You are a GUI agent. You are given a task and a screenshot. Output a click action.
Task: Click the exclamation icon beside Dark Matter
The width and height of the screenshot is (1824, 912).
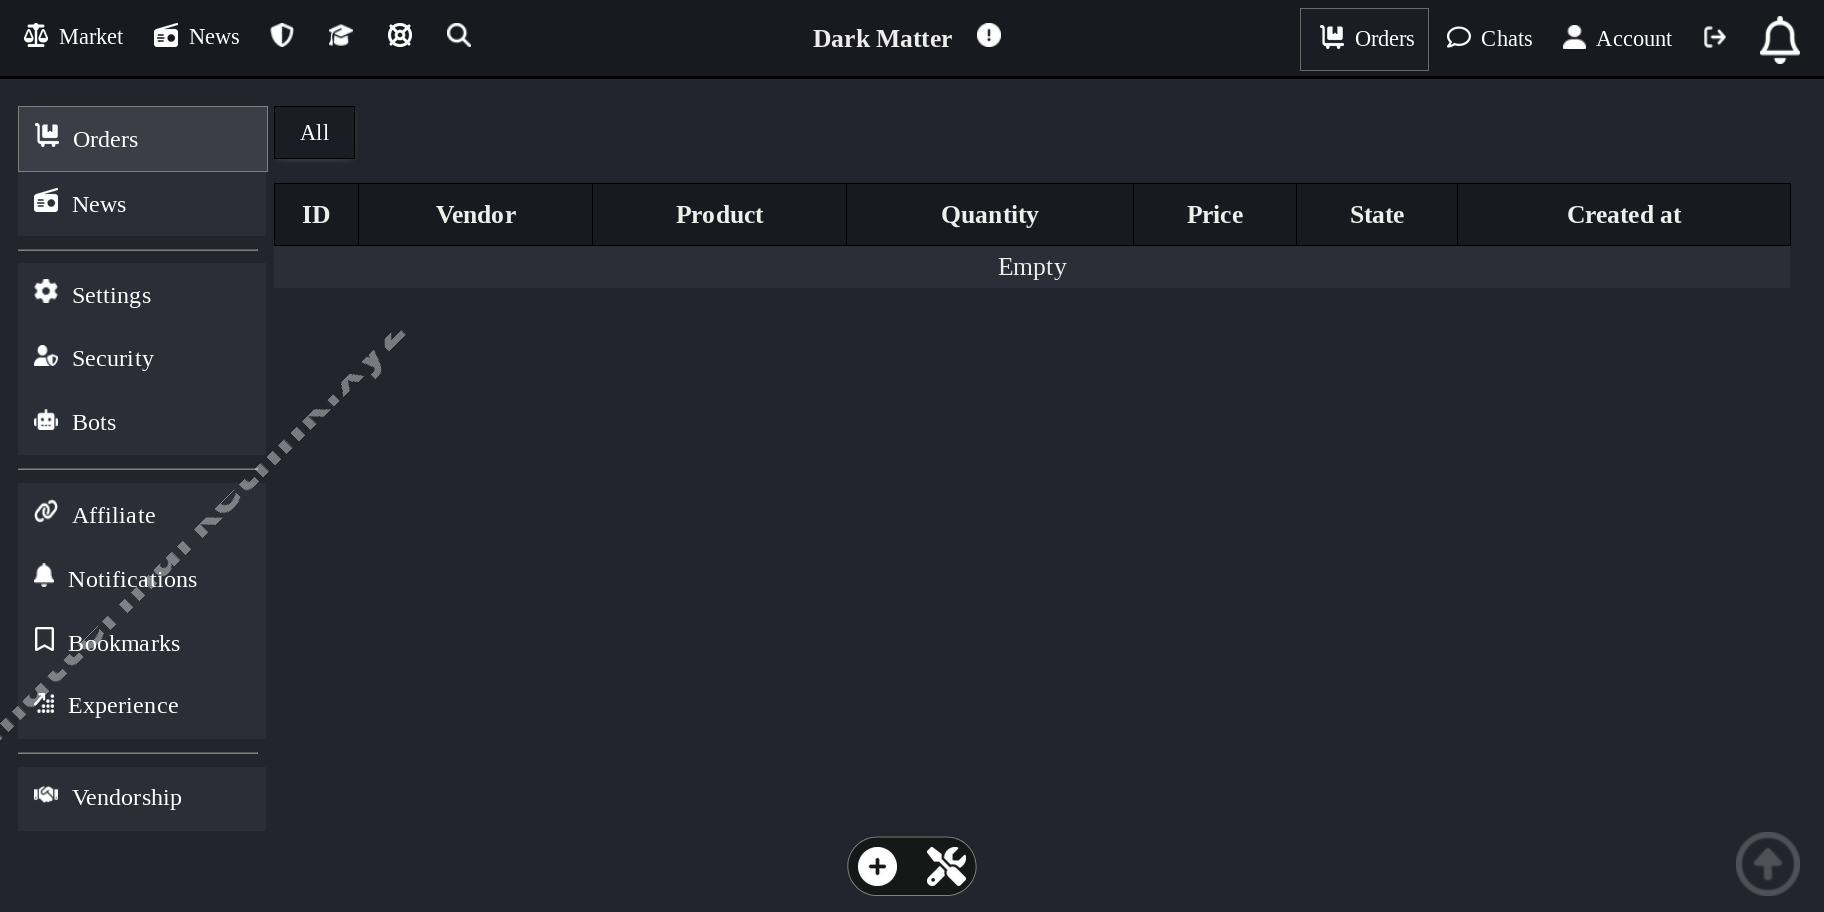[988, 35]
